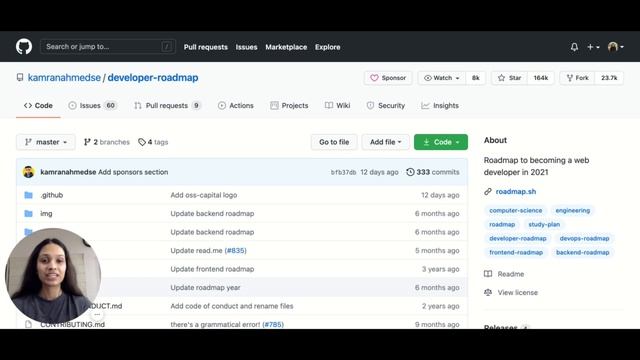Open Add code of conduct and rename files commit

point(232,306)
